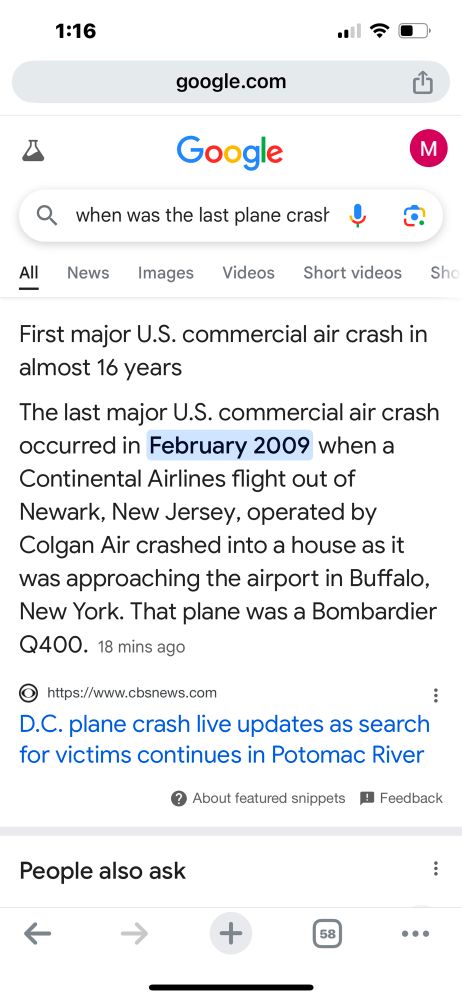The image size is (462, 1000).
Task: Open new tab with plus button
Action: pos(231,934)
